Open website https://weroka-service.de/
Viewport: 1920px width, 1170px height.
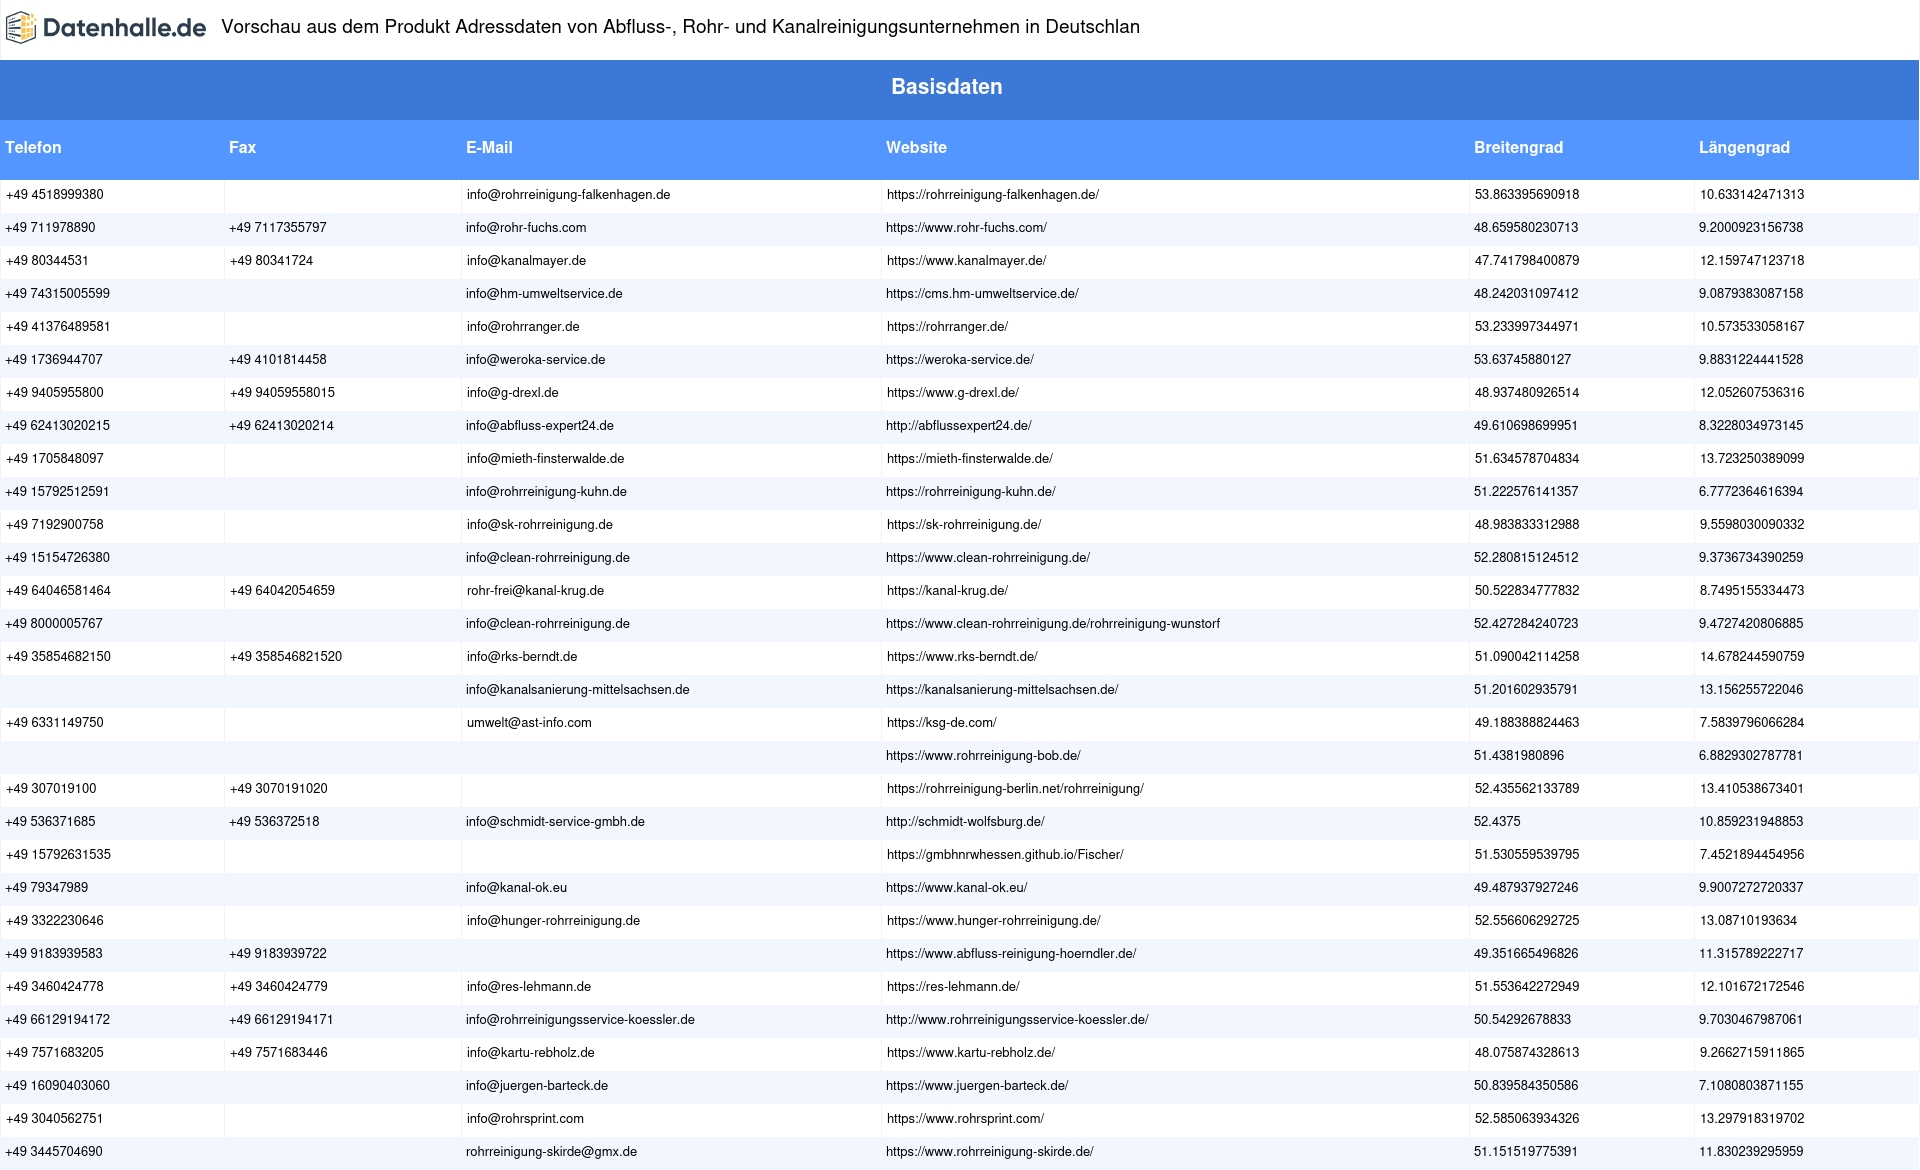pos(960,360)
